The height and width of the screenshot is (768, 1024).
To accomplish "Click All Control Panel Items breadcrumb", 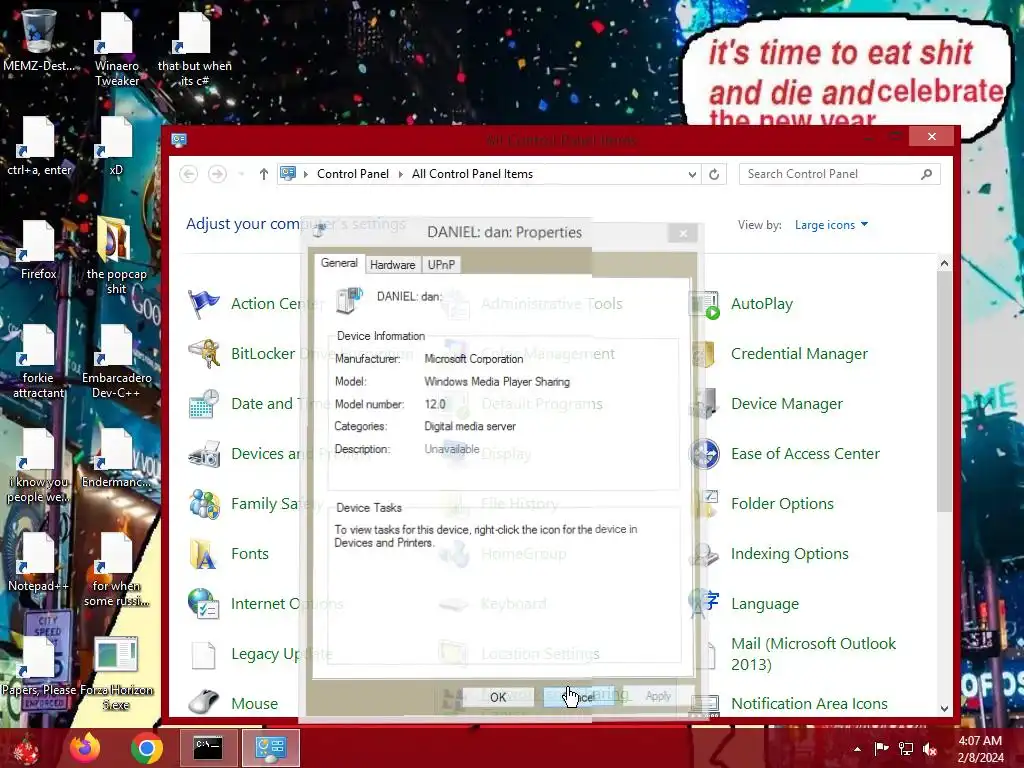I will tap(472, 174).
